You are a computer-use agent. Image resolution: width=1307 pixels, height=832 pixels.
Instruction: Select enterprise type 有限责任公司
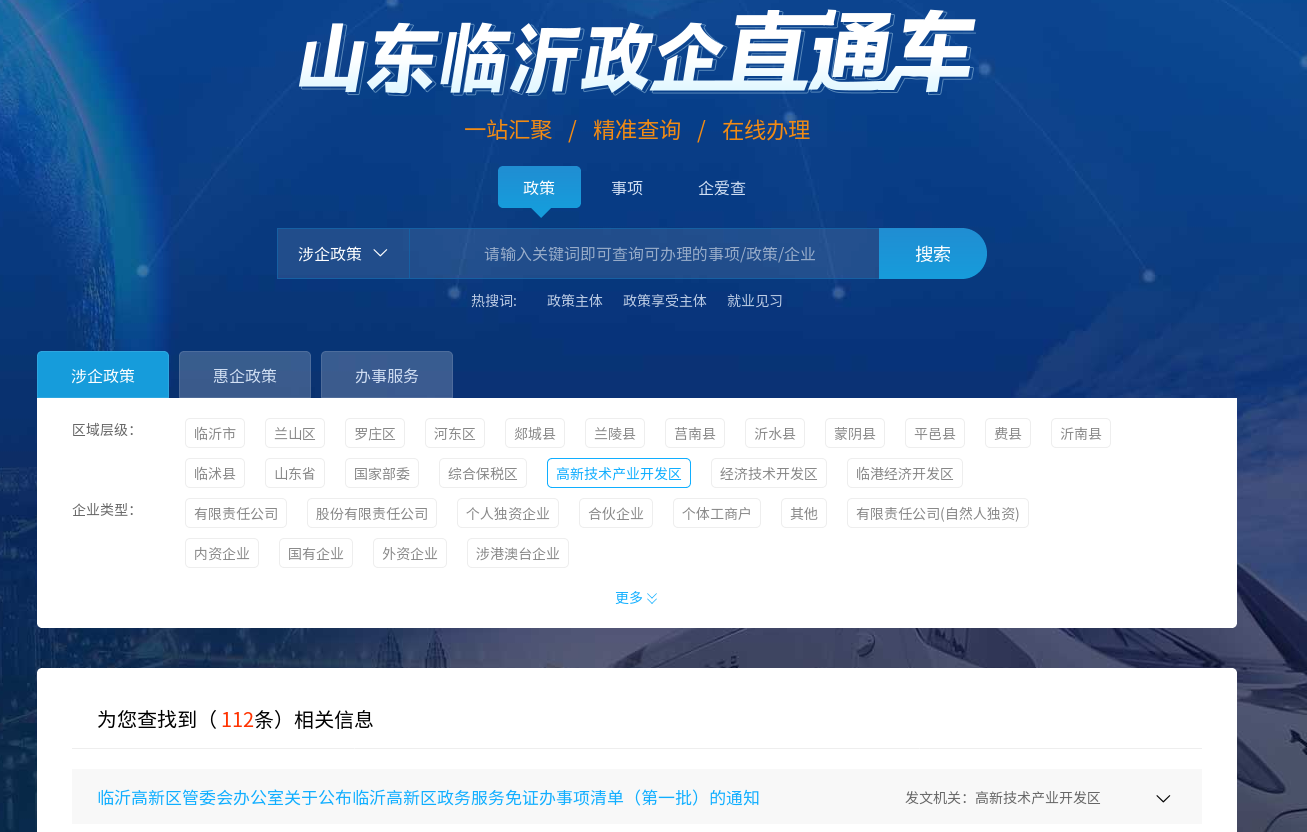click(236, 513)
